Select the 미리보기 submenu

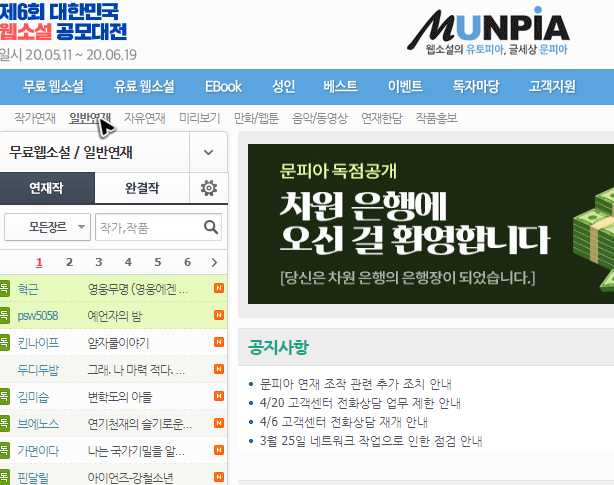pyautogui.click(x=200, y=118)
